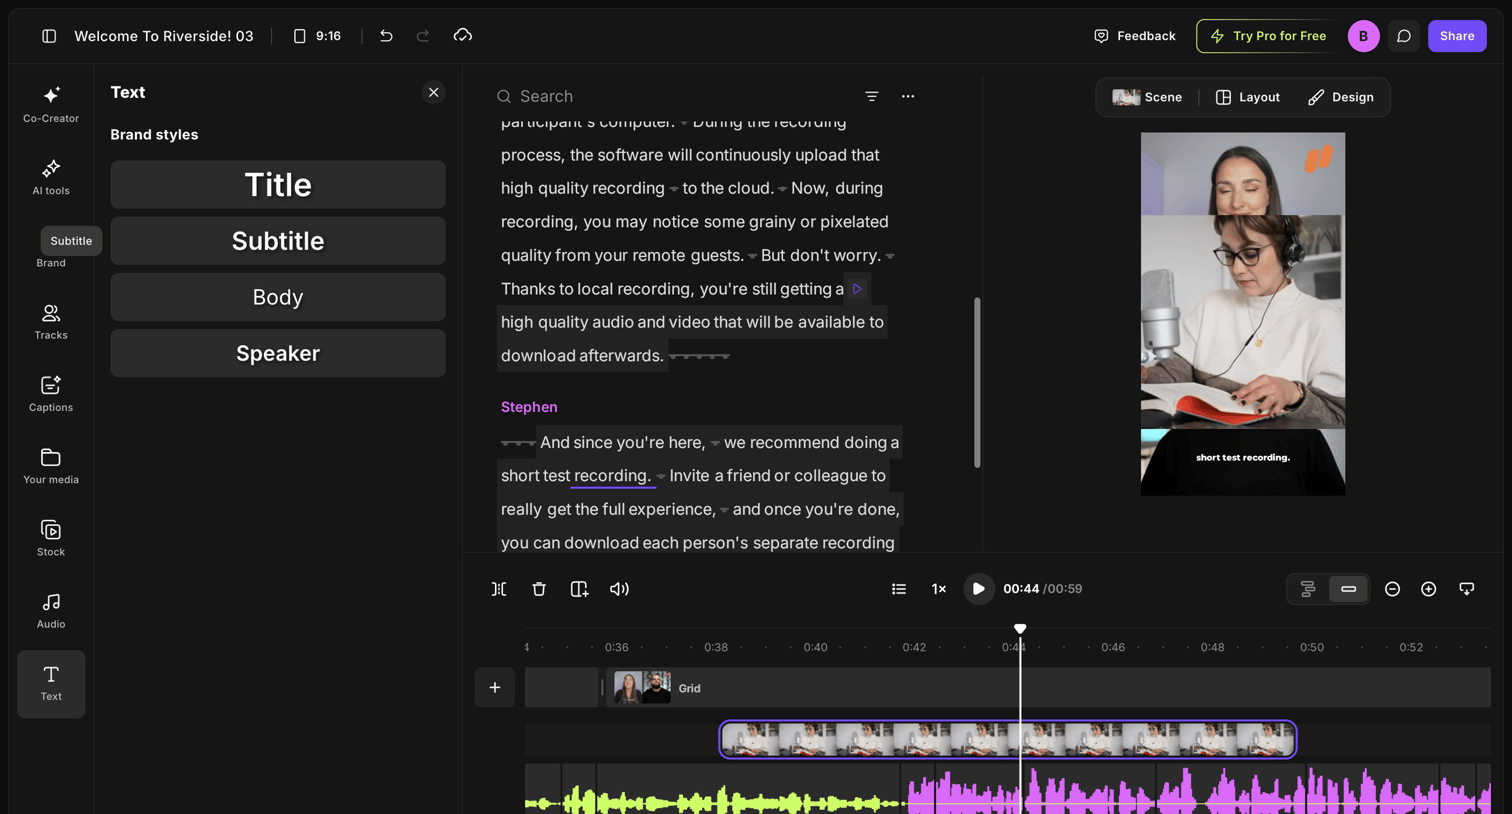Screen dimensions: 1512x814
Task: Open the account avatar B menu
Action: pos(1363,36)
